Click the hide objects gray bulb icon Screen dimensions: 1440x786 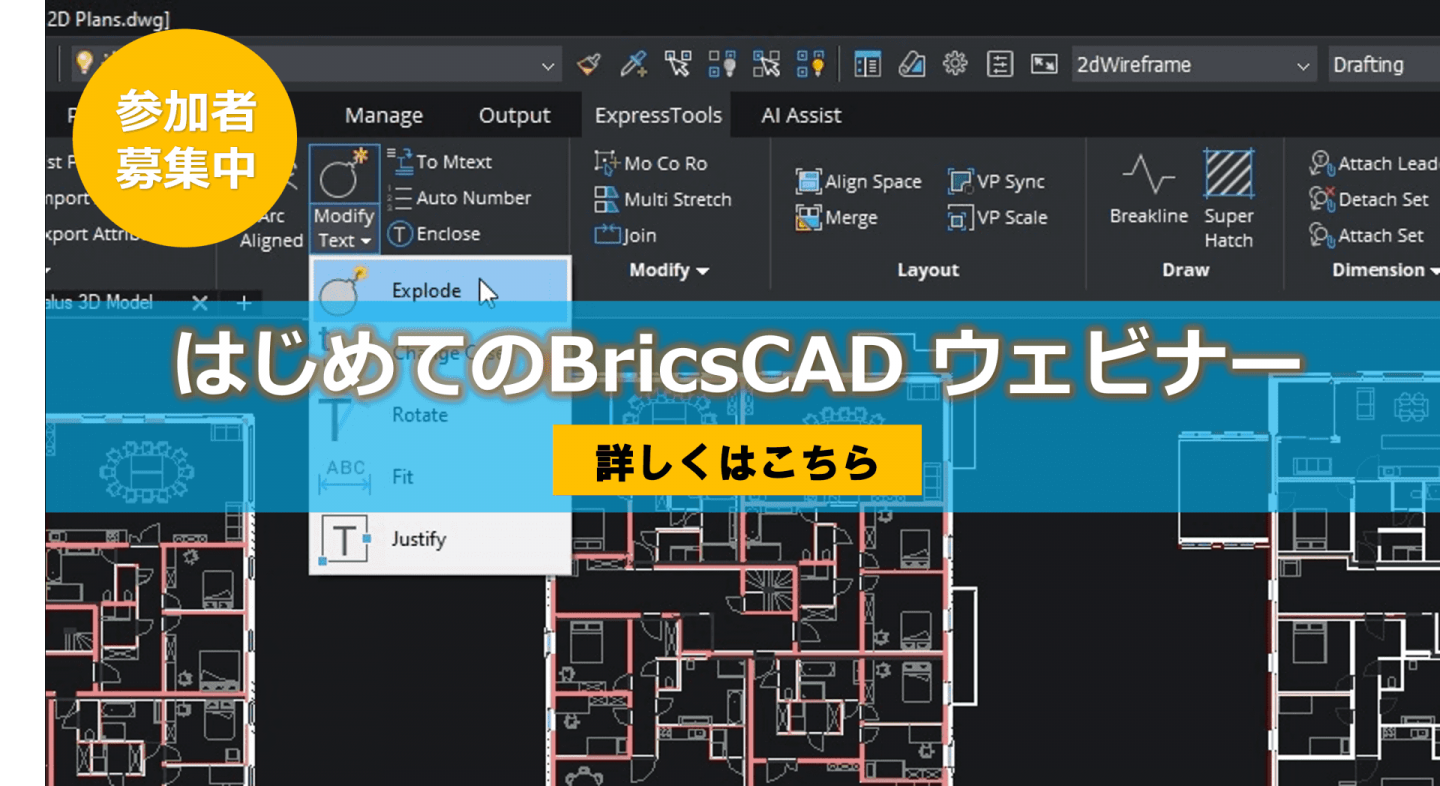(721, 65)
